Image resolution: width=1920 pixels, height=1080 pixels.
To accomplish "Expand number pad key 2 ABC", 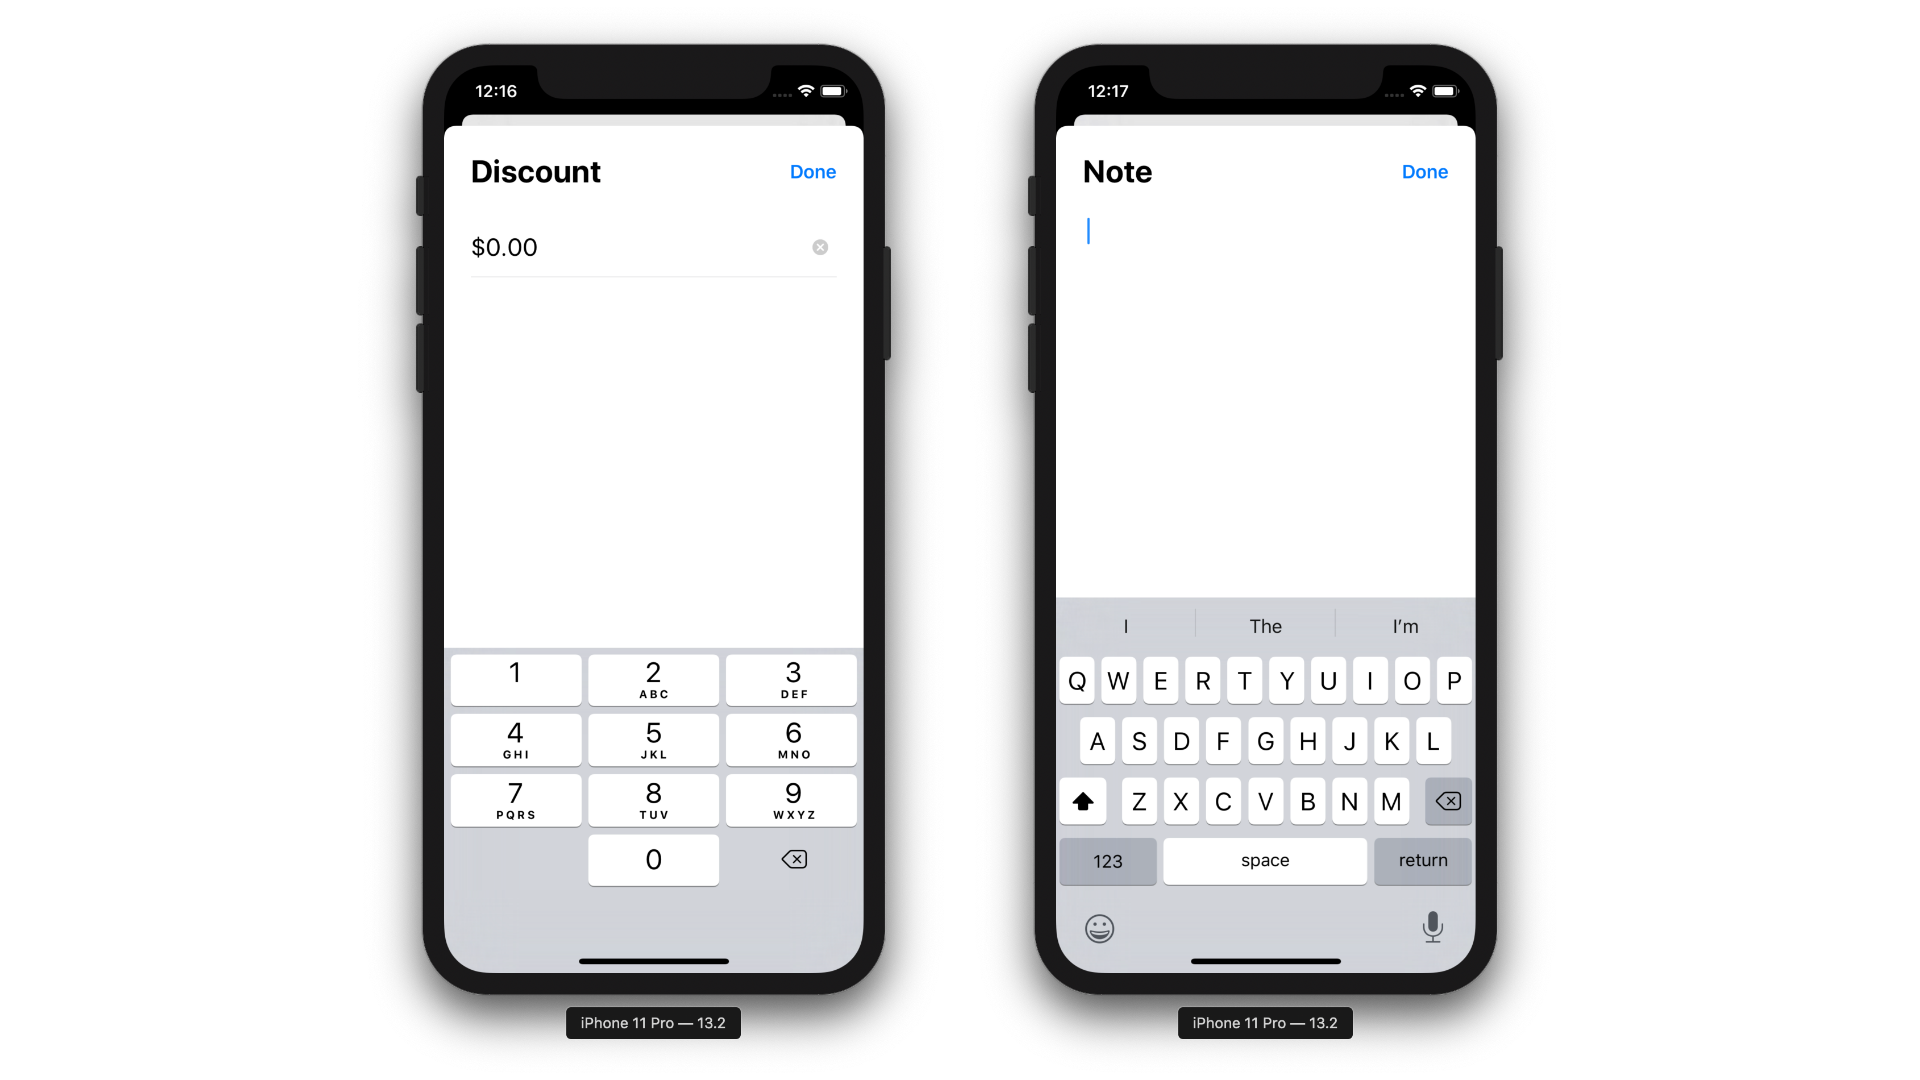I will (x=653, y=679).
